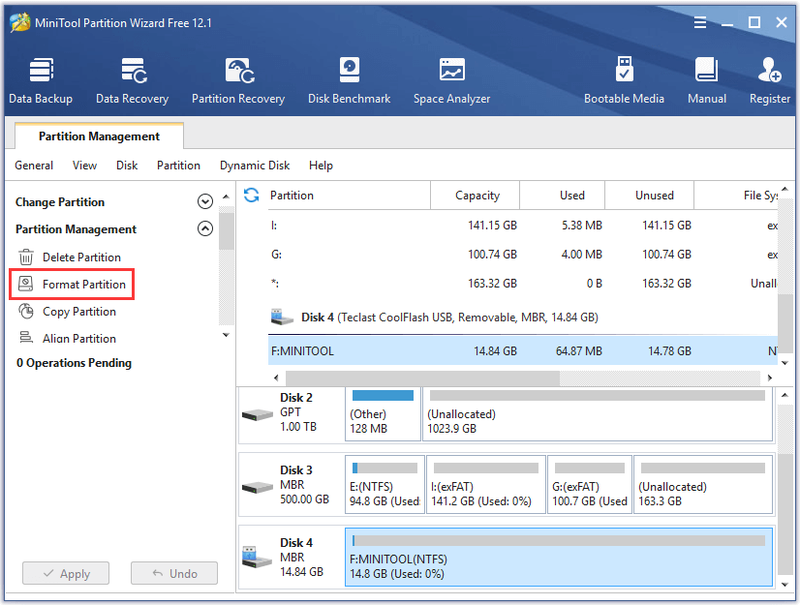Start the Disk Benchmark tool
Screen dimensions: 800x605
349,81
